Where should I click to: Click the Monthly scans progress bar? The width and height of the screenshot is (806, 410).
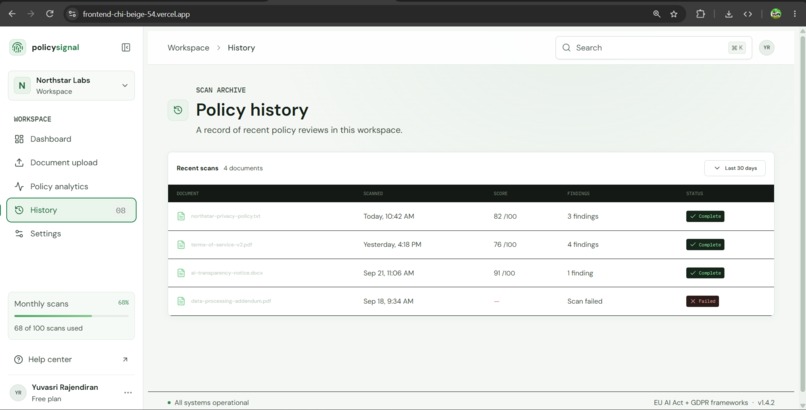coord(71,316)
